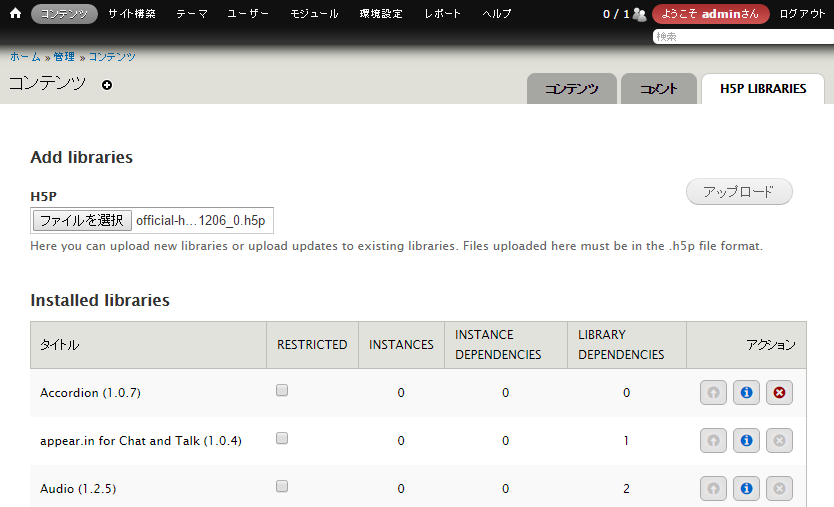Image resolution: width=834 pixels, height=507 pixels.
Task: Toggle Restricted checkbox for Audio
Action: 282,486
